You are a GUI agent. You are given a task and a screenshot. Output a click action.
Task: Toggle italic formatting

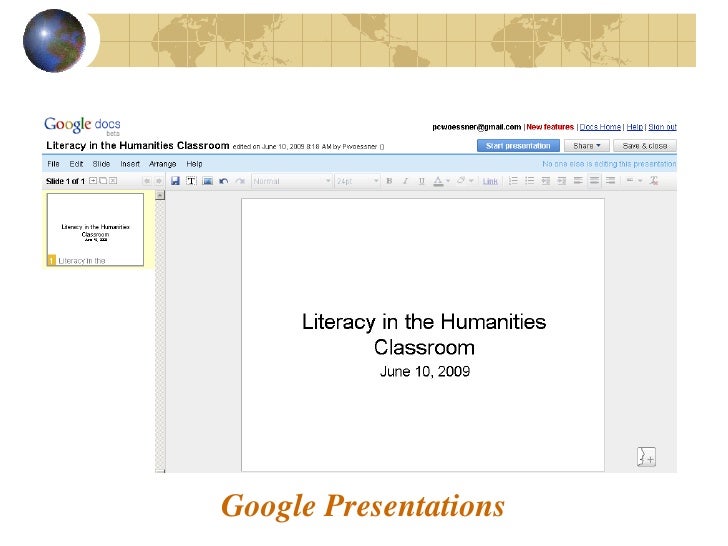pyautogui.click(x=405, y=181)
